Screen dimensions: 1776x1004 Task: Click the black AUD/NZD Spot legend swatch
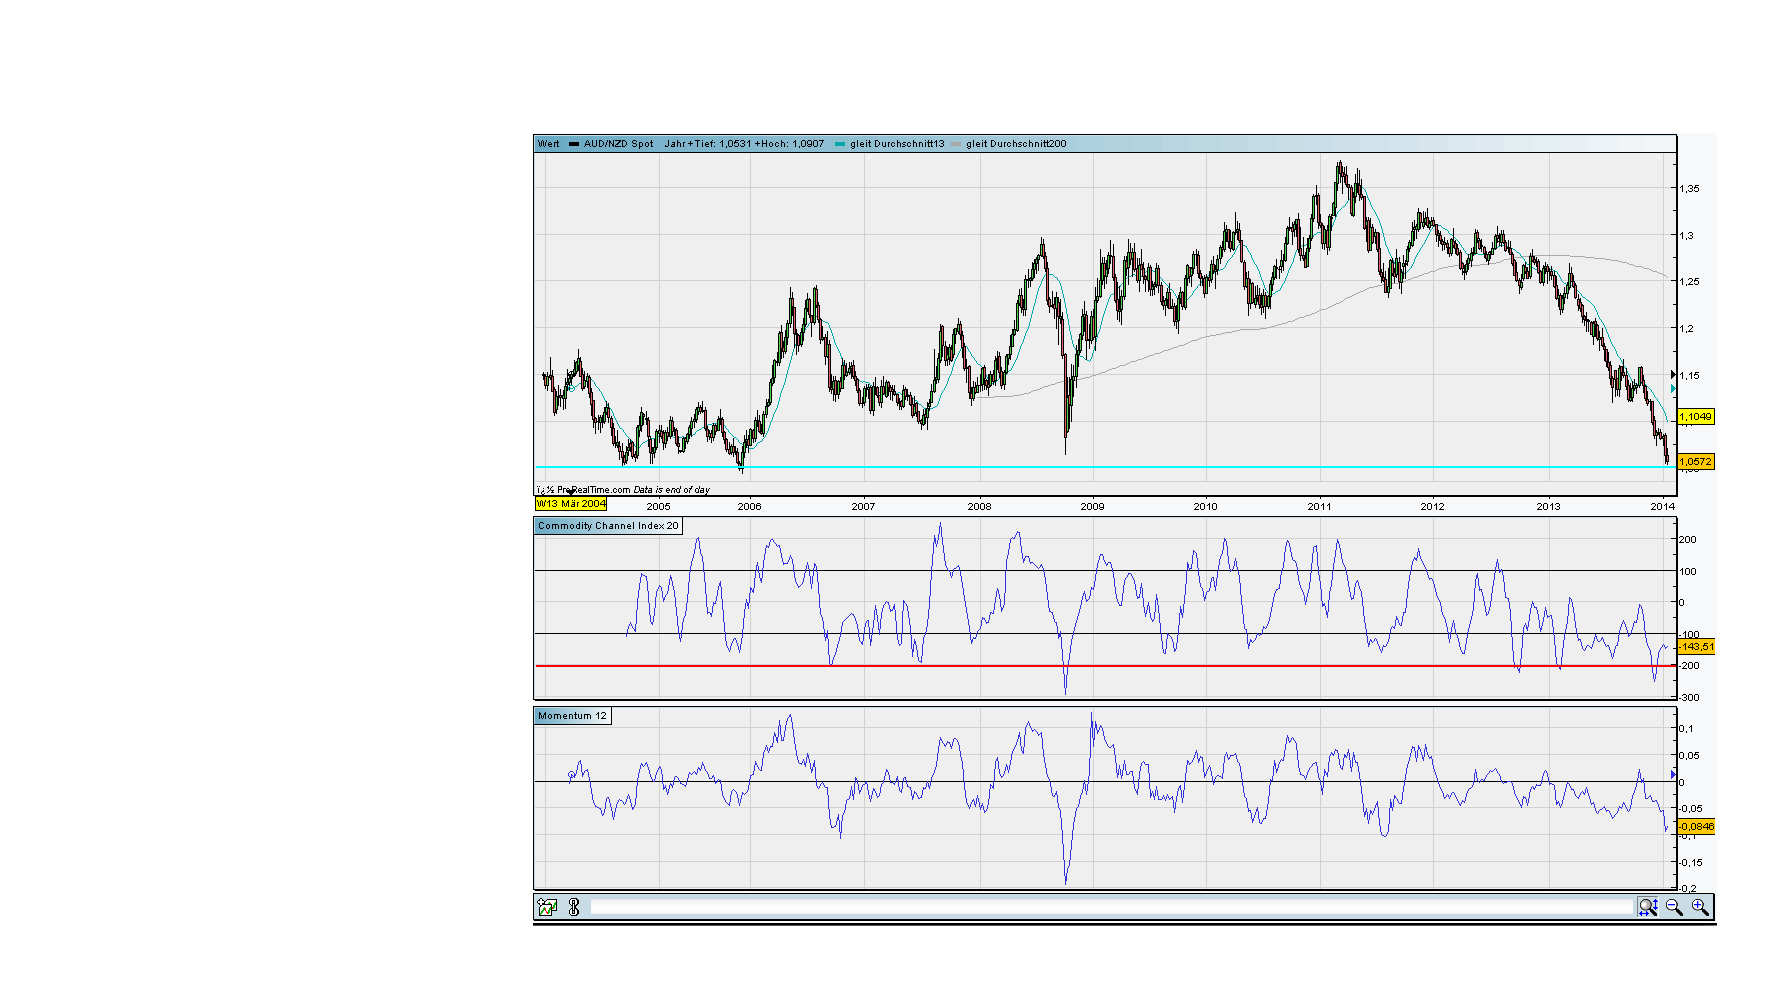574,144
